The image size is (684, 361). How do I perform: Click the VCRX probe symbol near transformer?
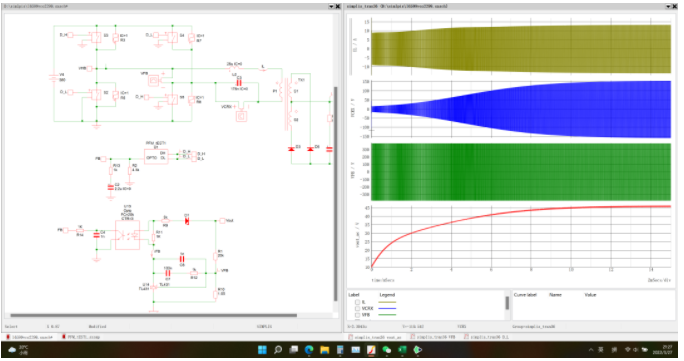click(x=241, y=116)
